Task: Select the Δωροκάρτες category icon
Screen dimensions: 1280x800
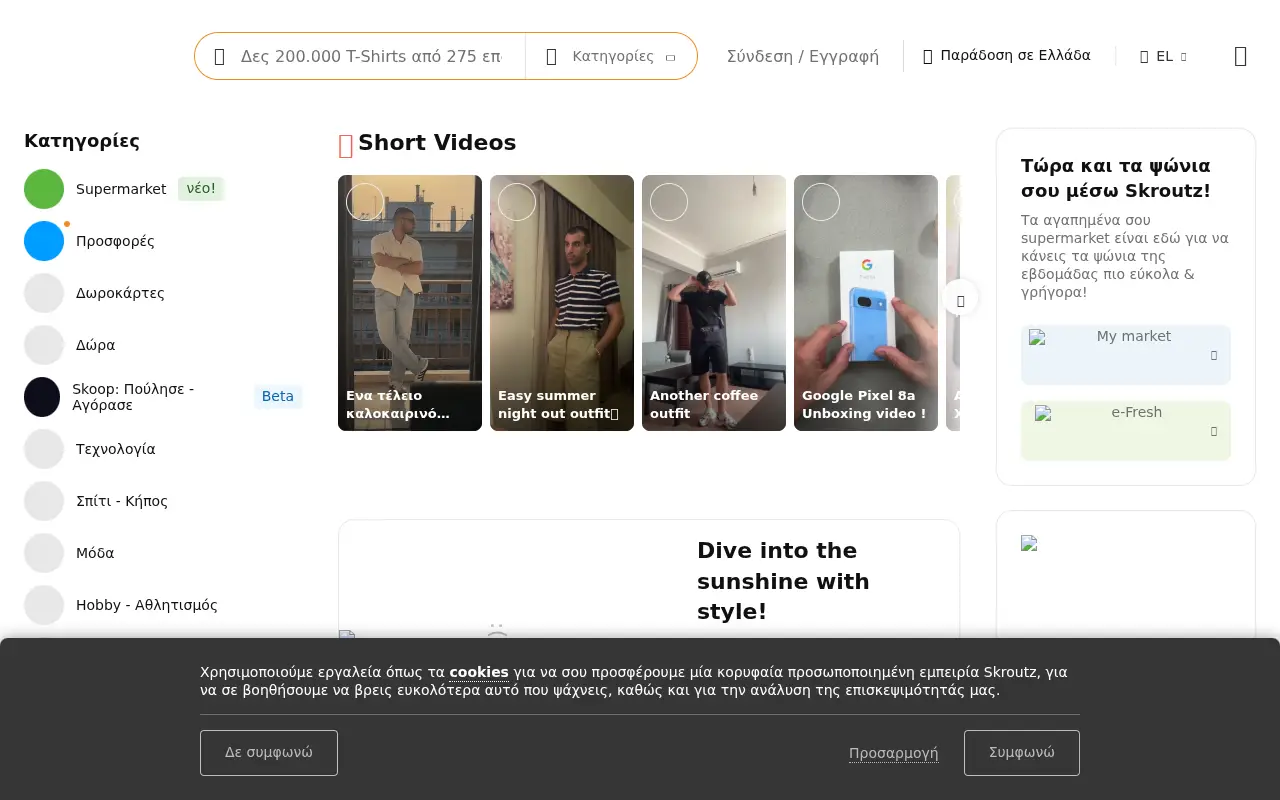Action: point(44,293)
